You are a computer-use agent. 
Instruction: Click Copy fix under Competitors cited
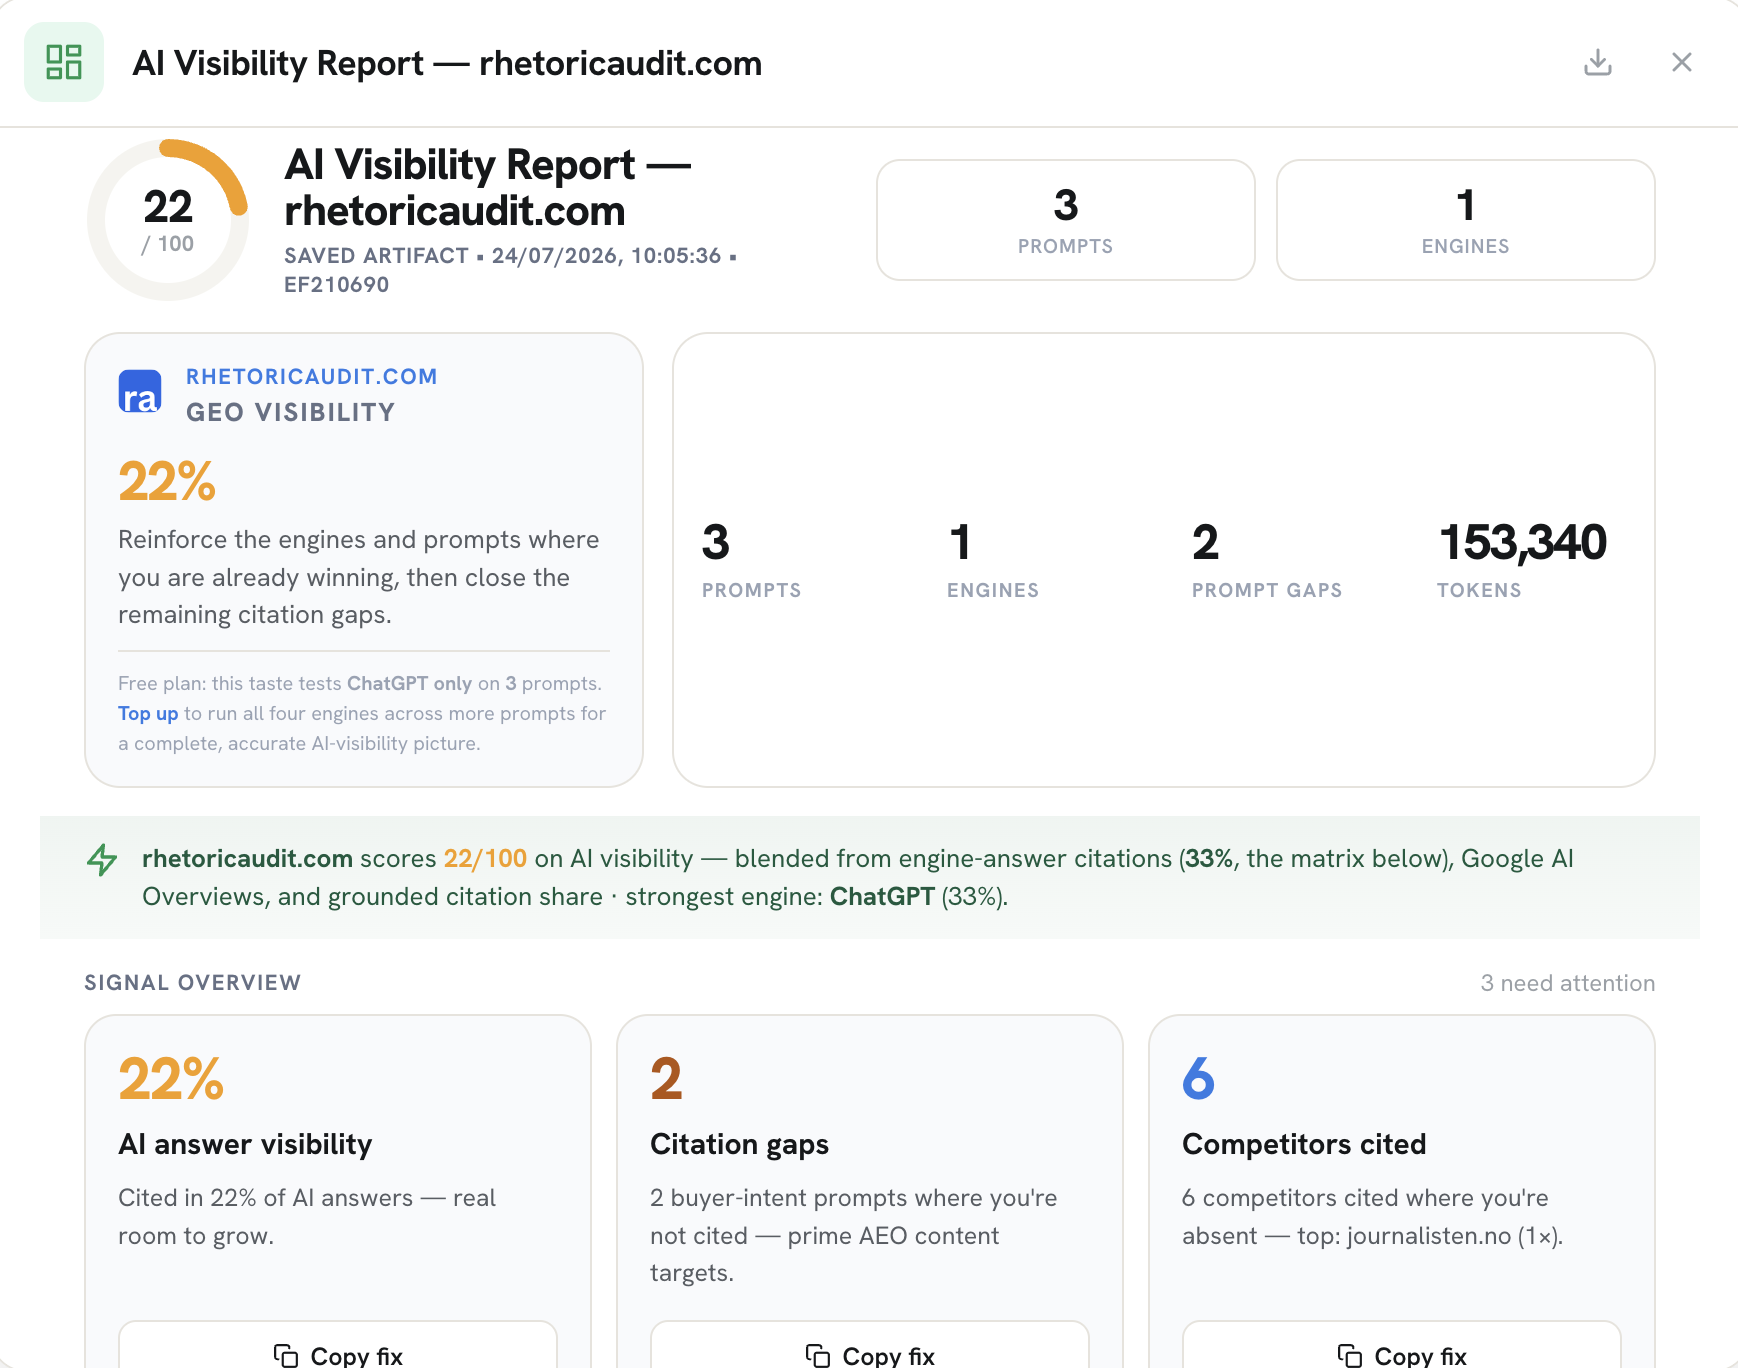(x=1402, y=1345)
